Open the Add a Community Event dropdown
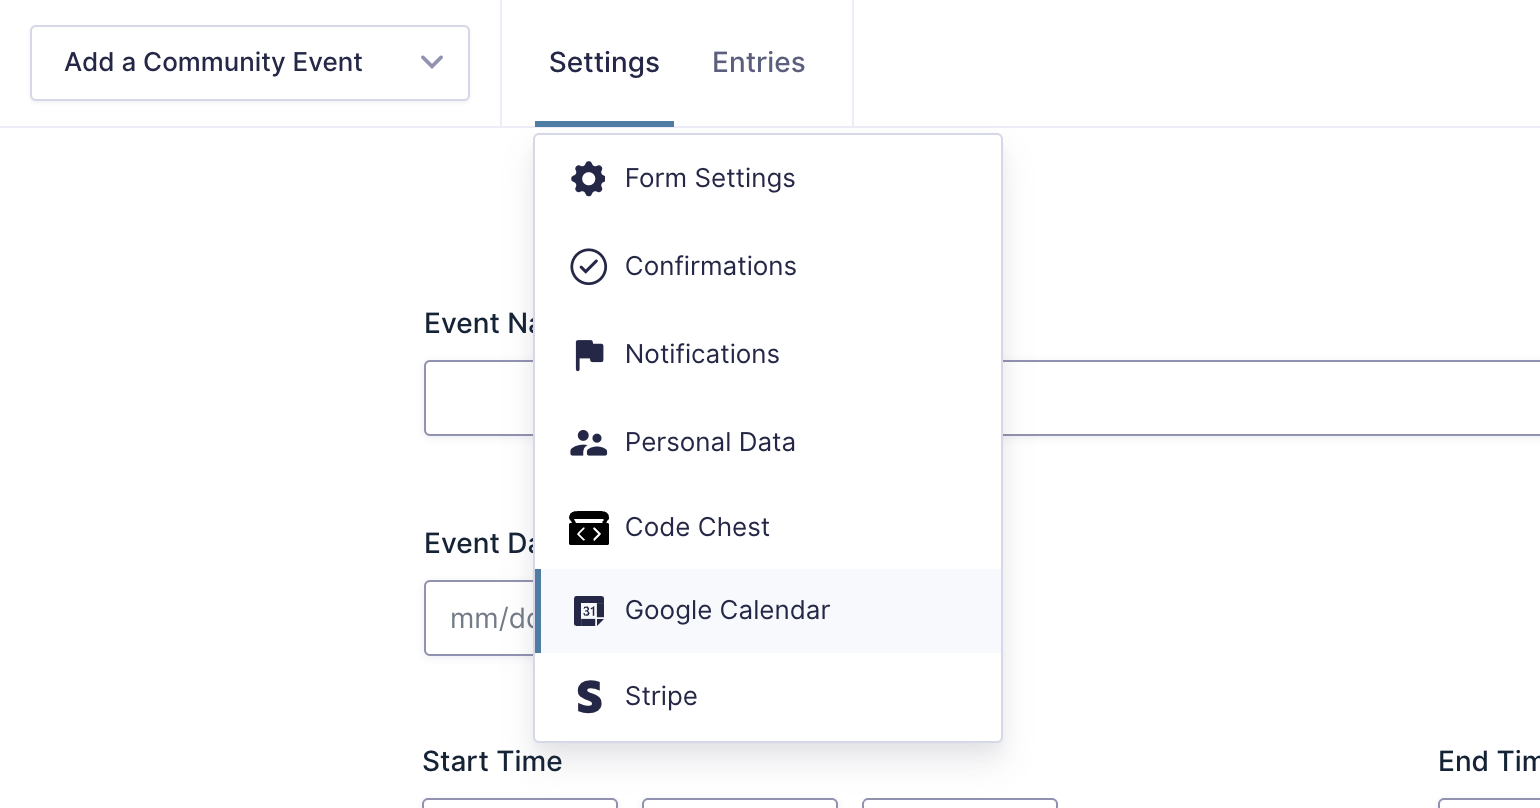Image resolution: width=1540 pixels, height=808 pixels. click(214, 62)
